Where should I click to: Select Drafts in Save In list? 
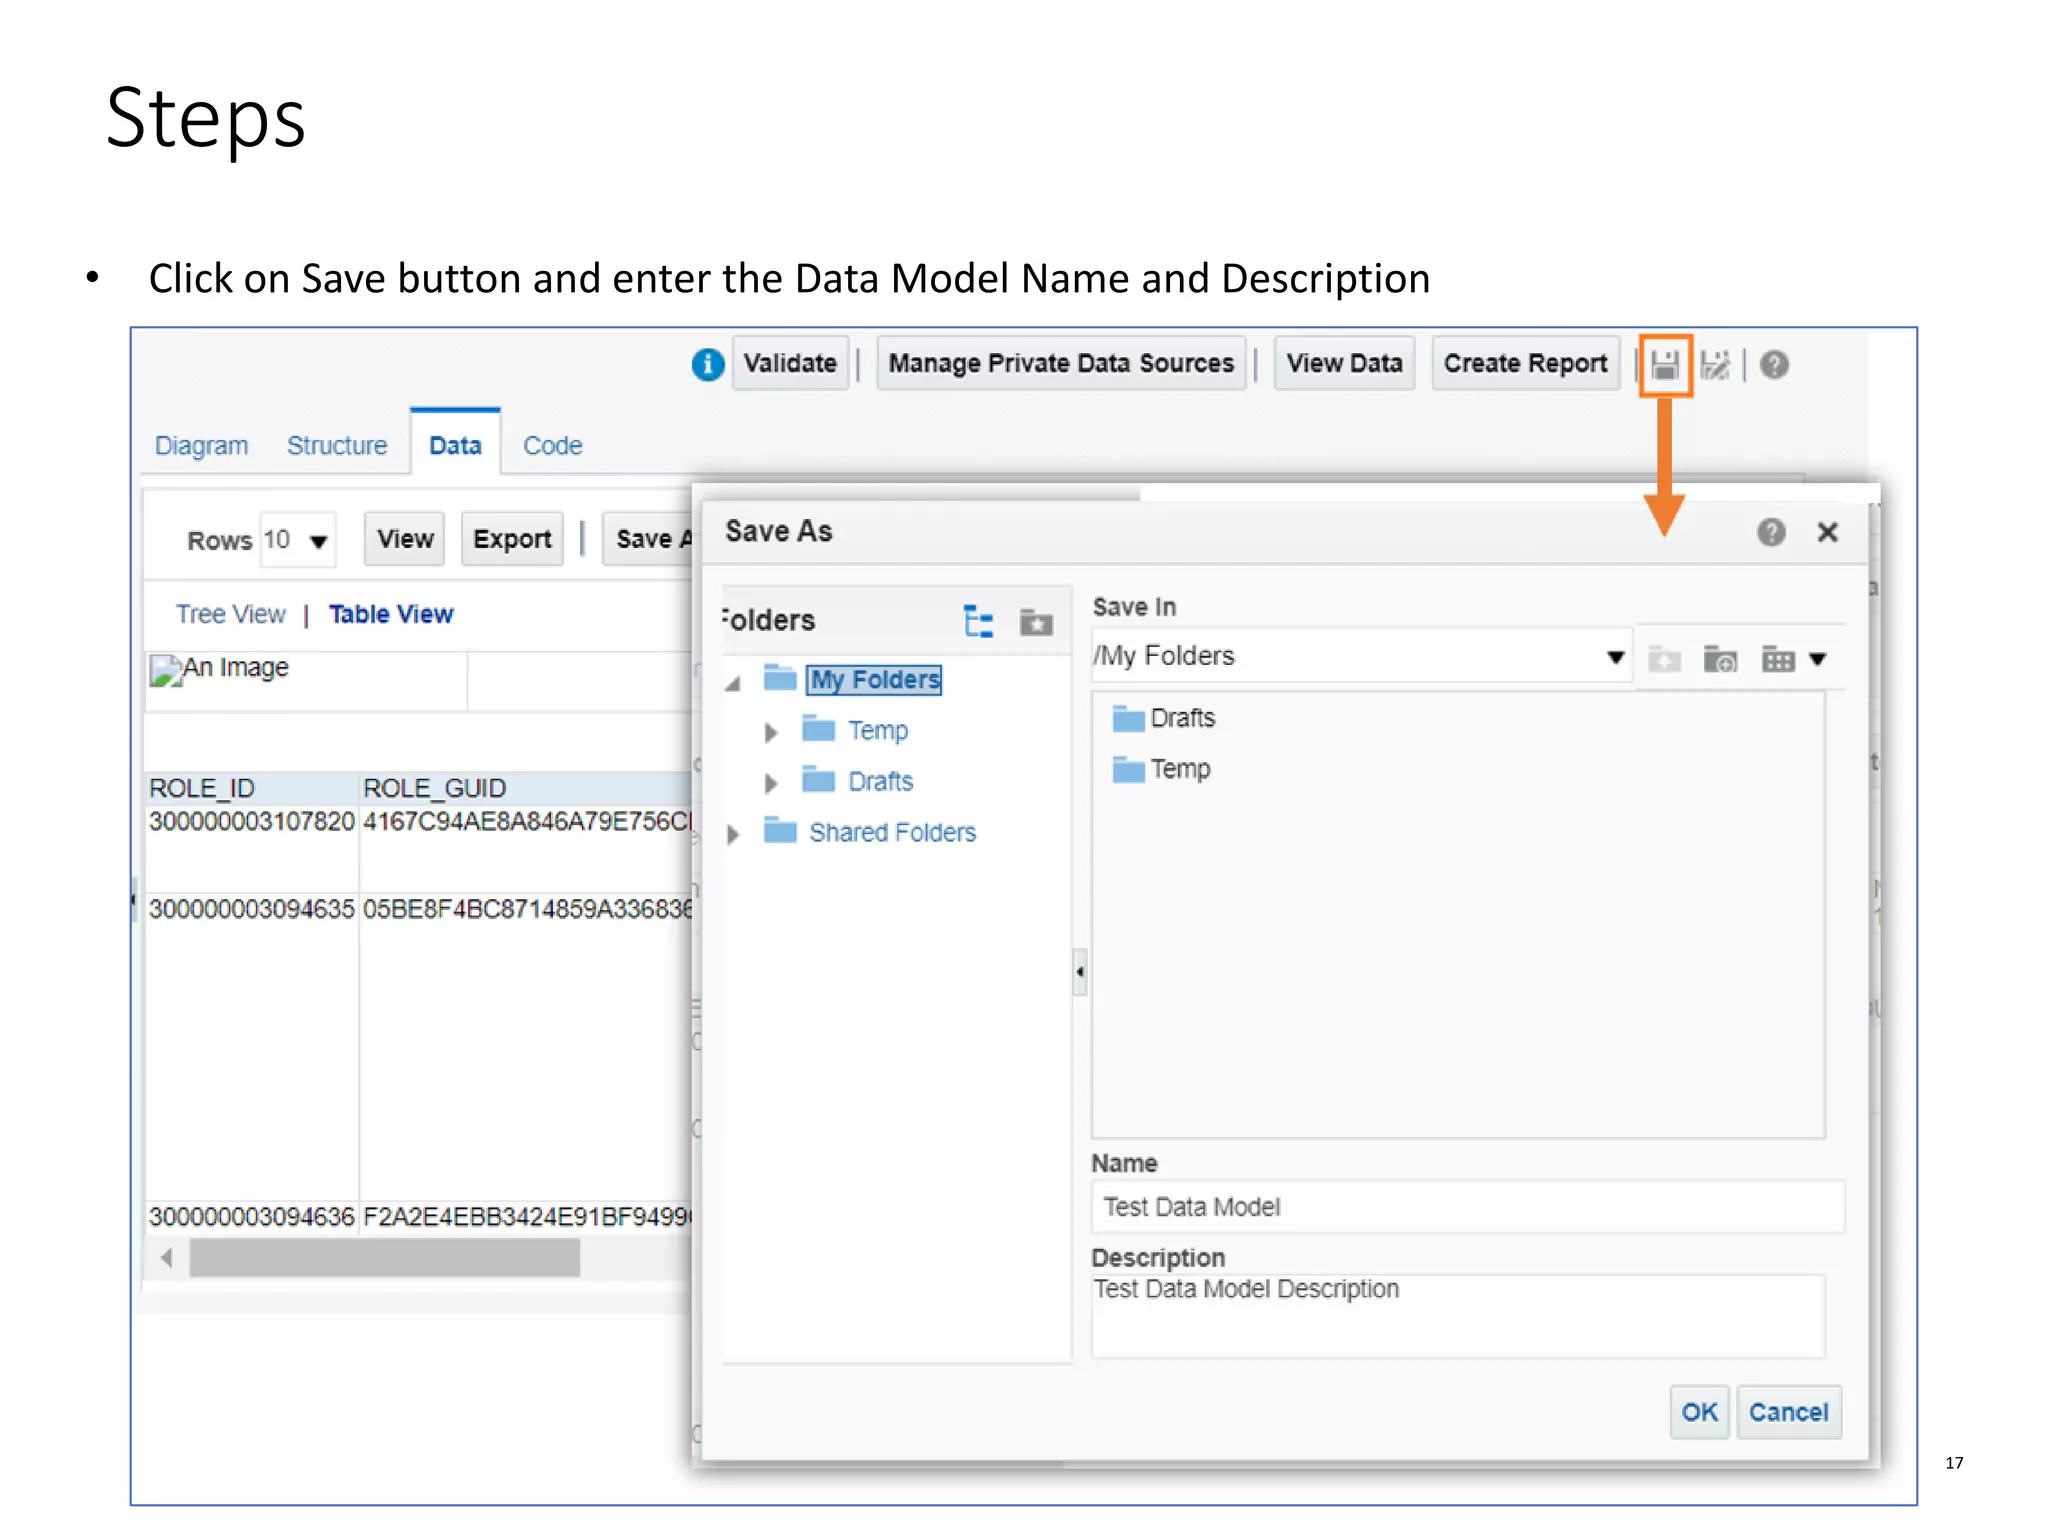[x=1182, y=719]
